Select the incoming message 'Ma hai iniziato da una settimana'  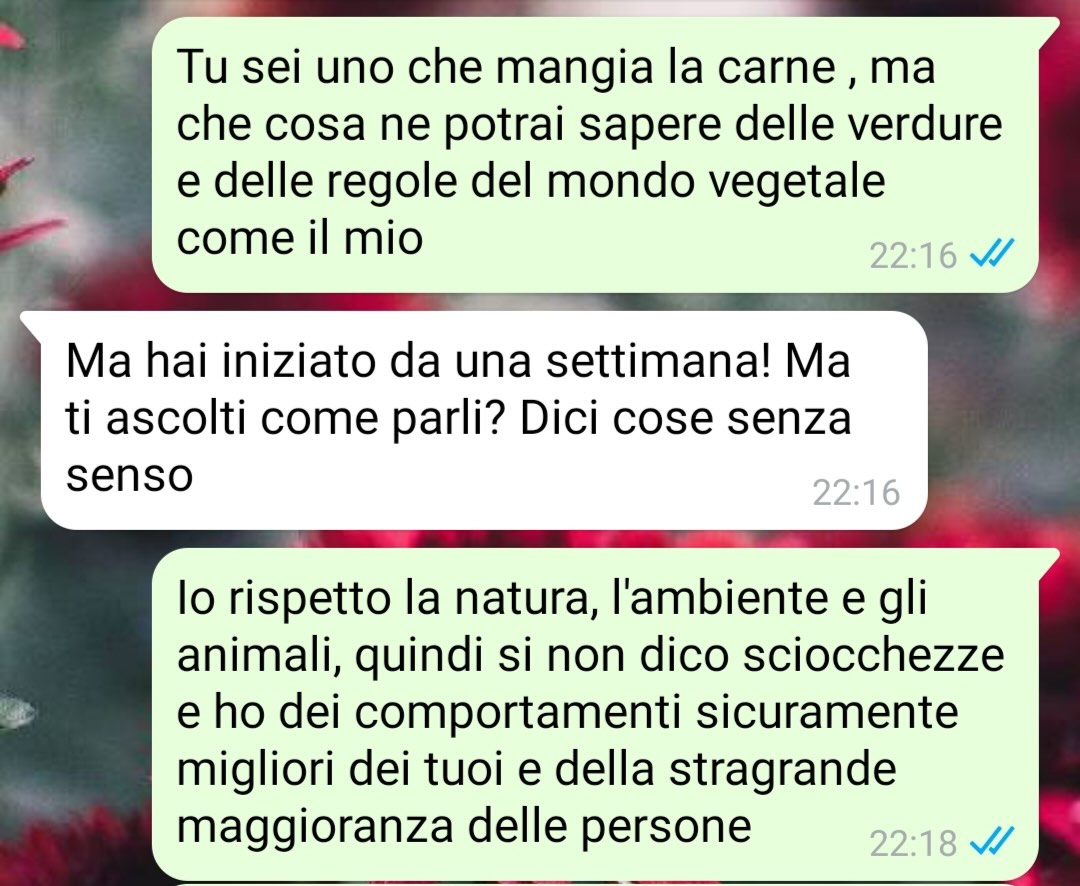[484, 420]
